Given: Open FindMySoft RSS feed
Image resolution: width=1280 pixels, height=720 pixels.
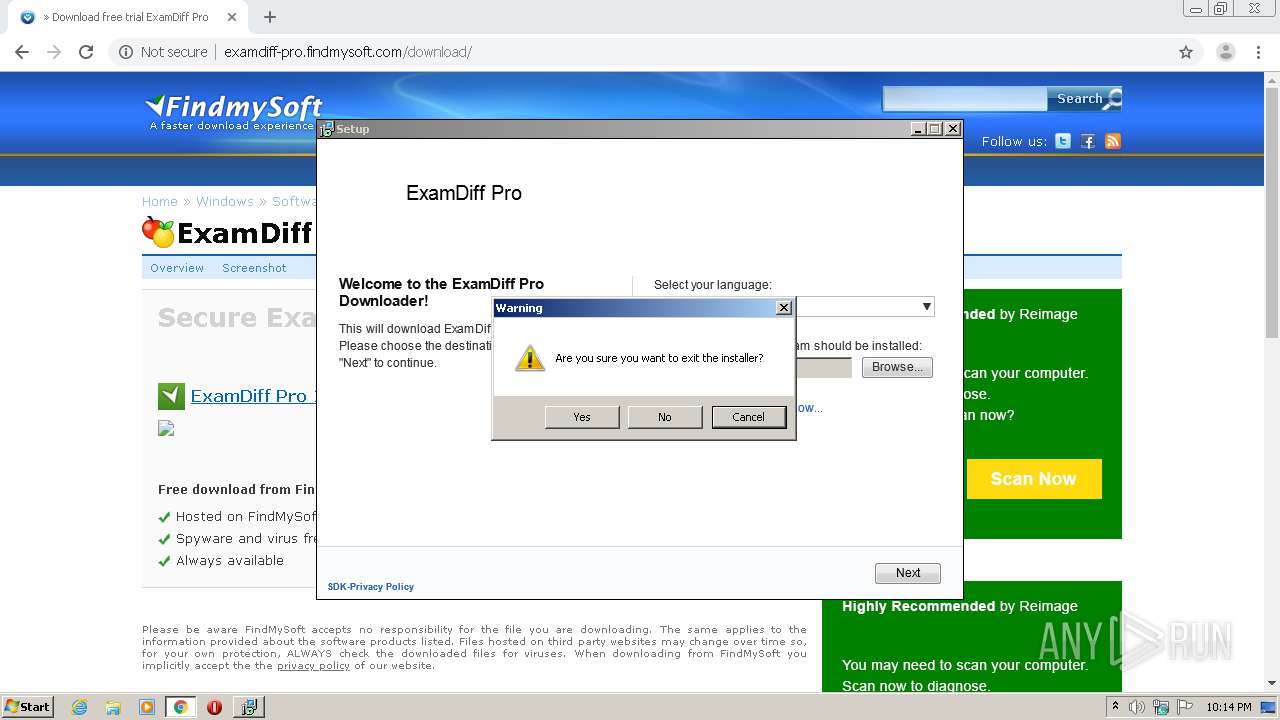Looking at the screenshot, I should (1113, 141).
